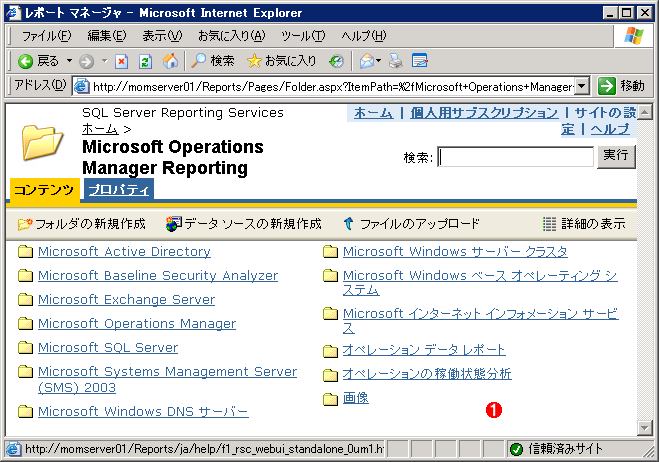Open Search (検索) toolbar button

(x=213, y=61)
